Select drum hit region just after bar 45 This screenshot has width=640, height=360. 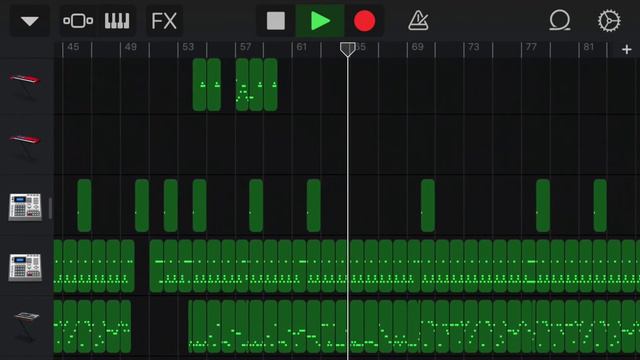(84, 205)
